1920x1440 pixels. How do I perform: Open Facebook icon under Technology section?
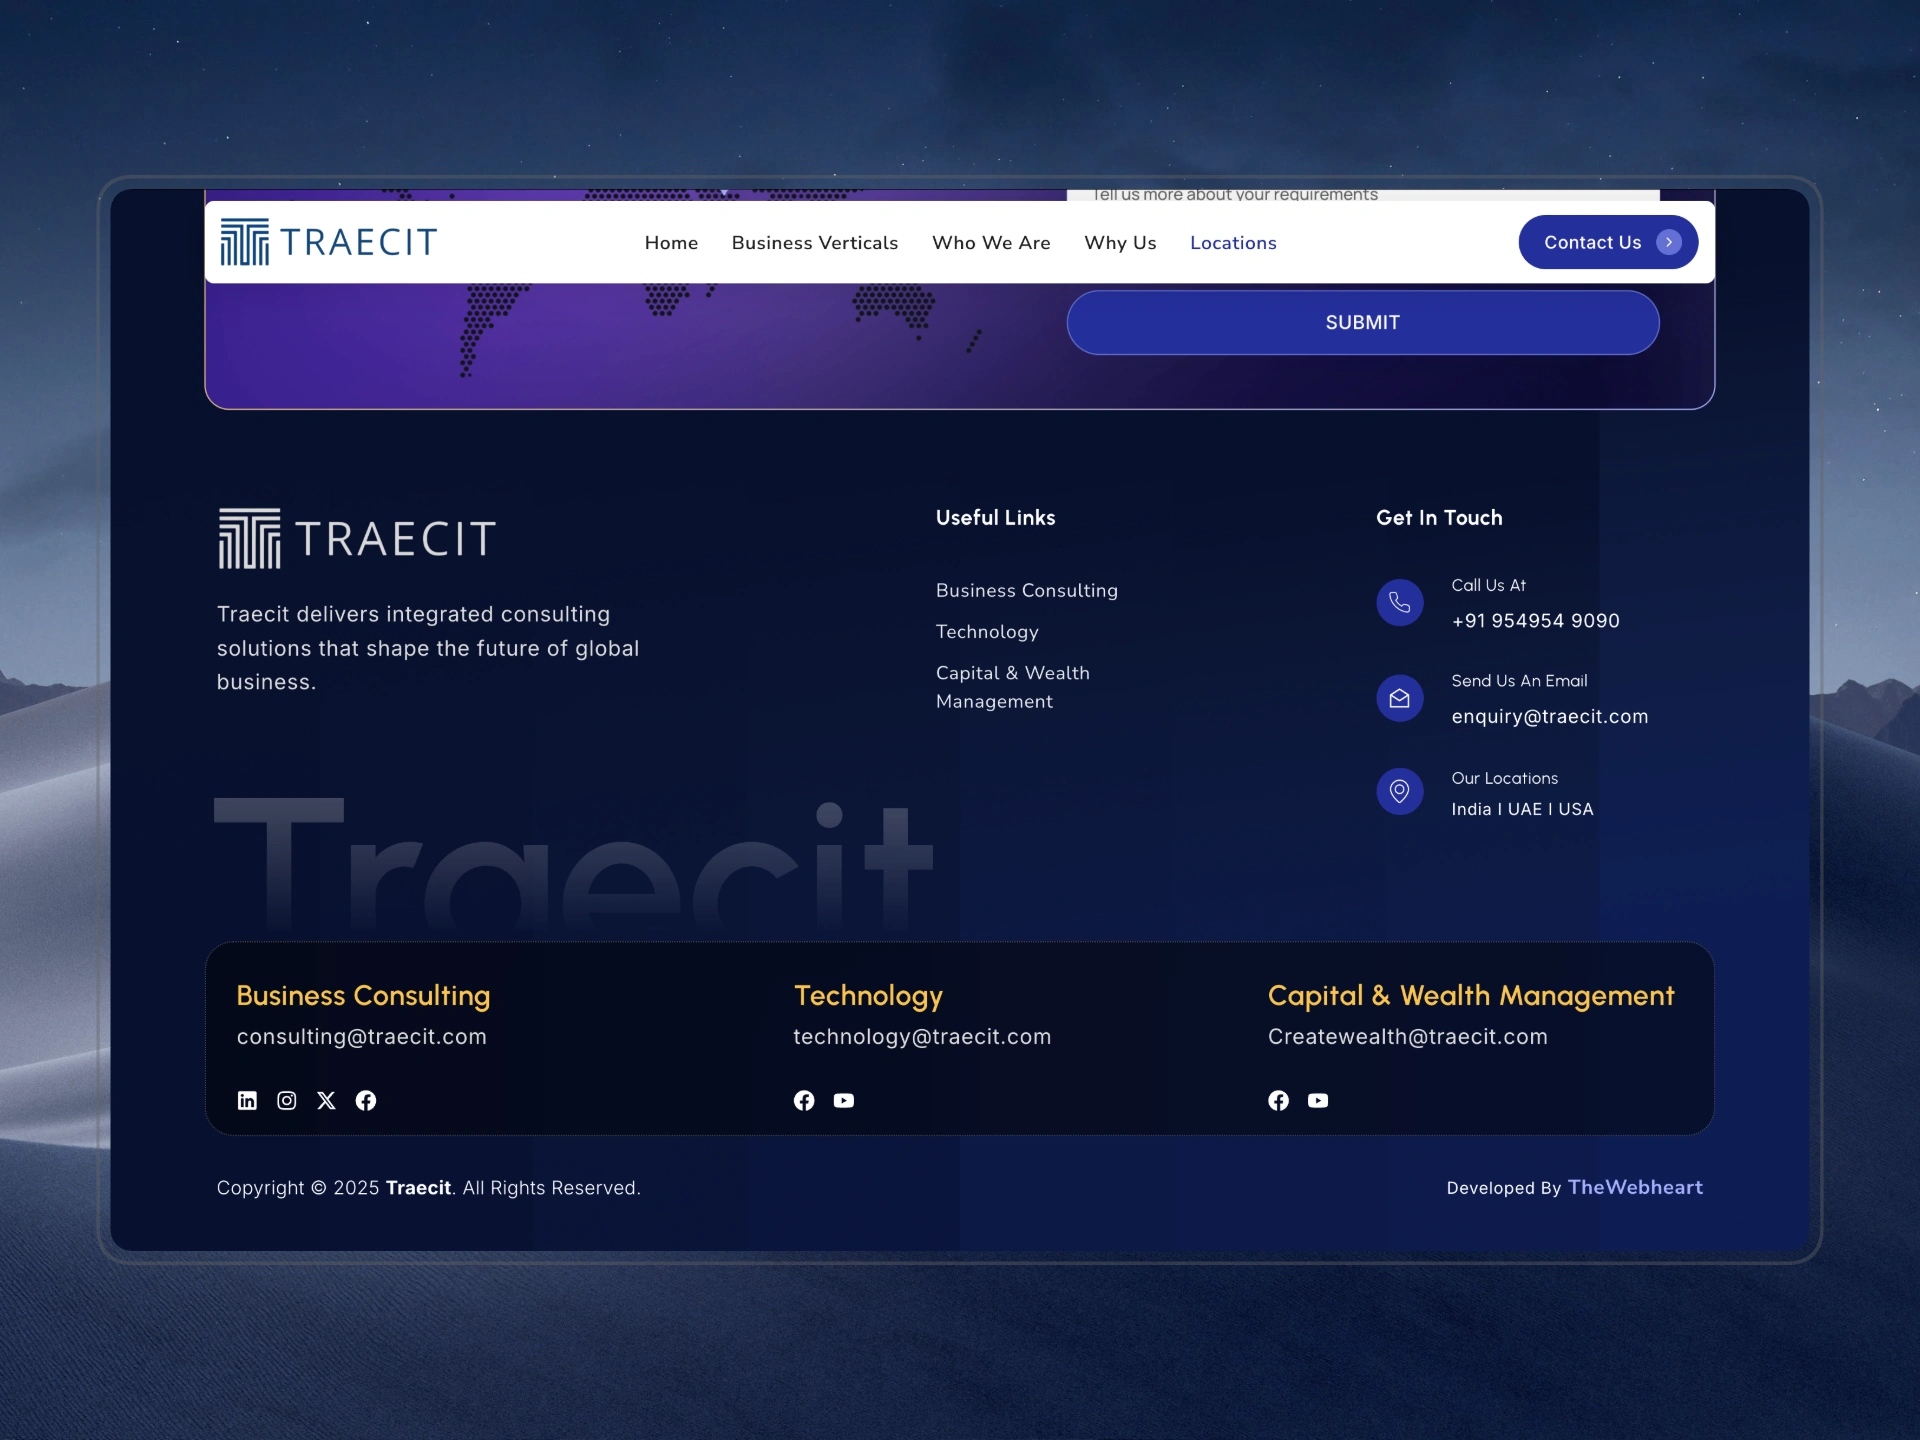[804, 1100]
